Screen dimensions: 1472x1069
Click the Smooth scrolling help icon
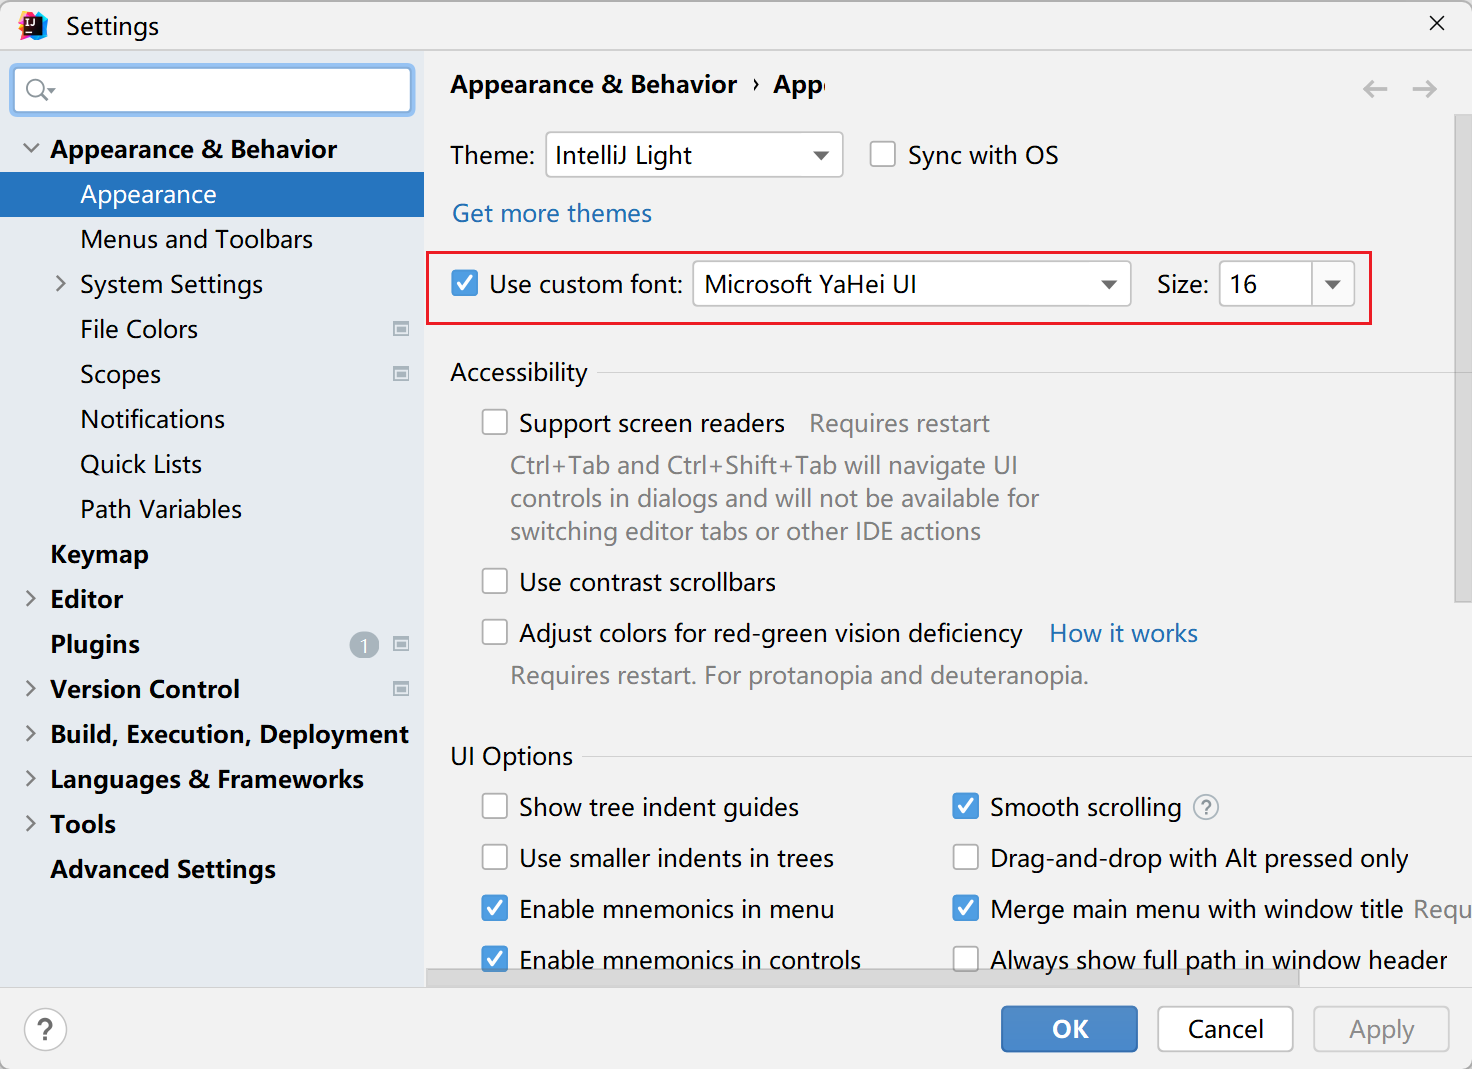(x=1206, y=807)
